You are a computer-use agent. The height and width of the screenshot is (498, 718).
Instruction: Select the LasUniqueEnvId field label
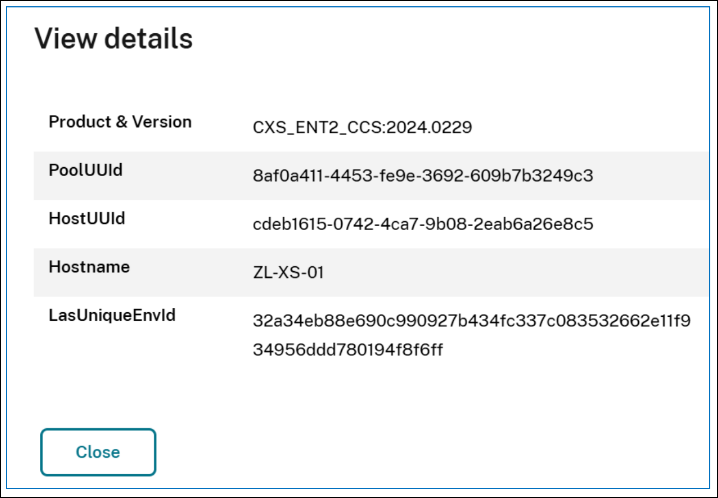(x=112, y=315)
